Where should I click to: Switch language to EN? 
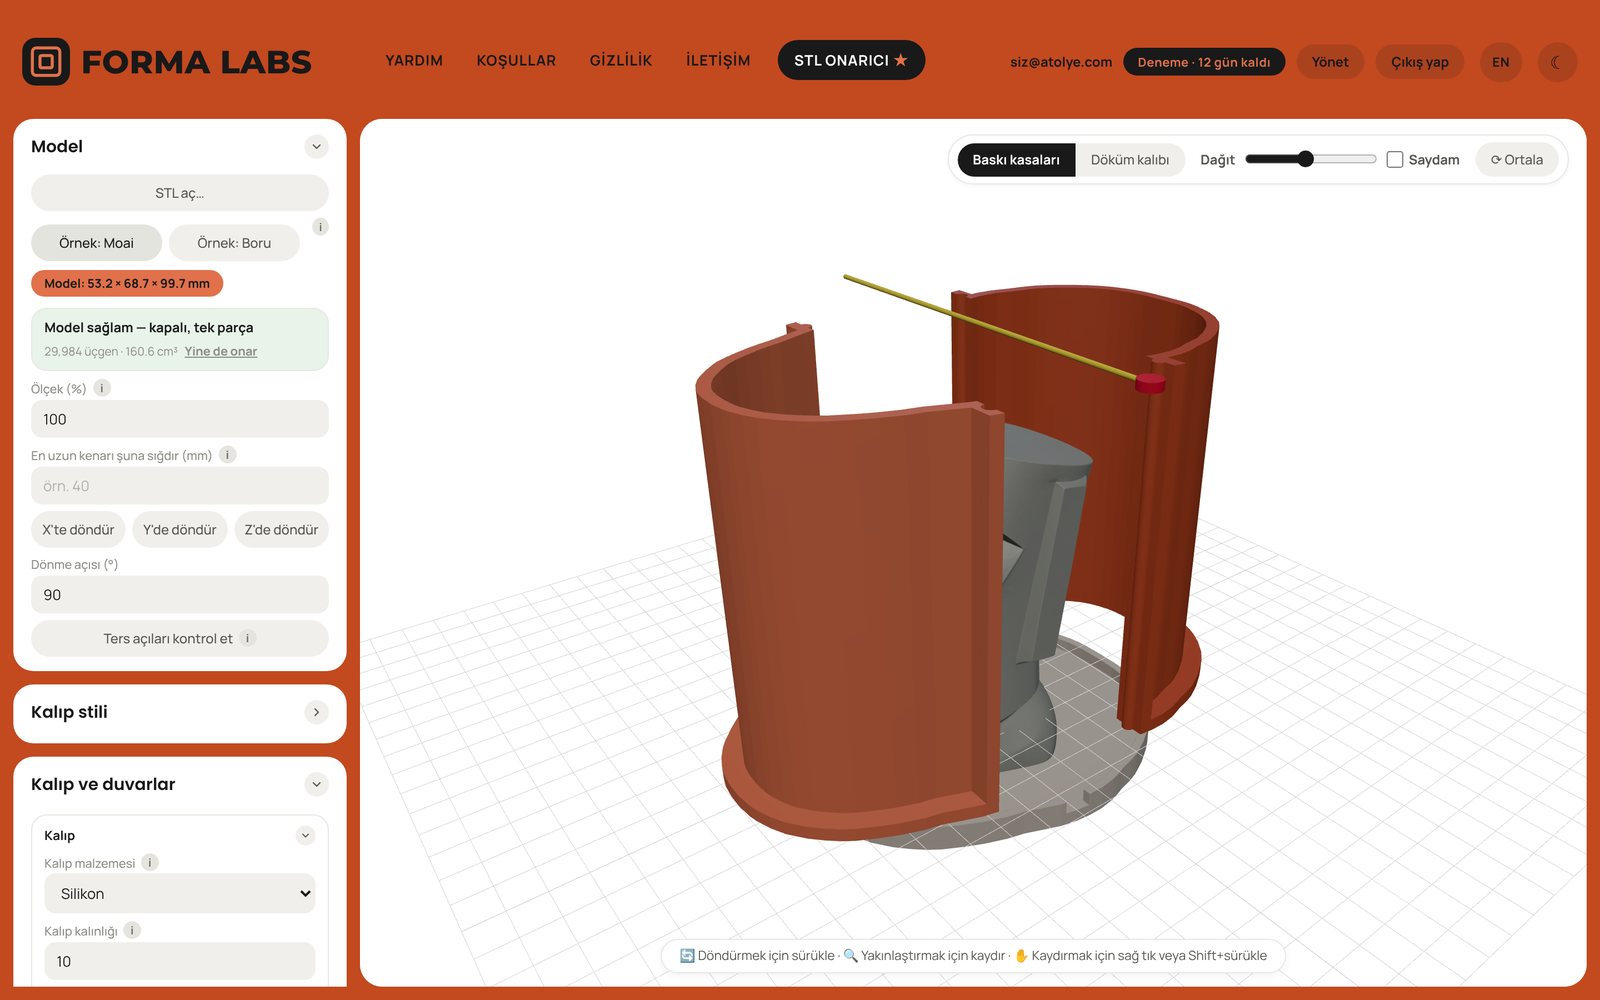(1501, 62)
